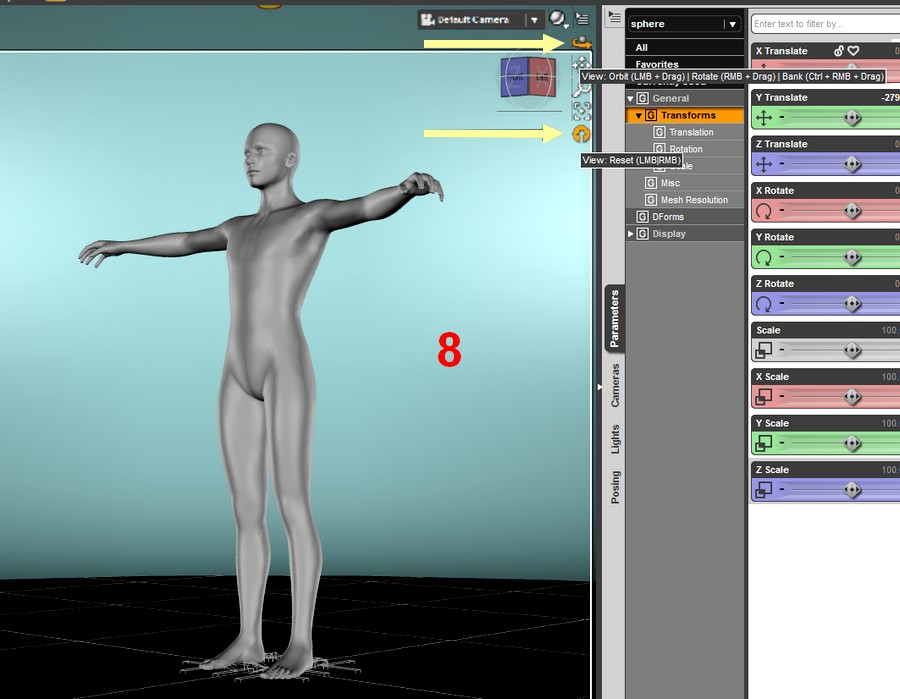
Task: Click the scale icon on Y Scale
Action: pyautogui.click(x=764, y=443)
